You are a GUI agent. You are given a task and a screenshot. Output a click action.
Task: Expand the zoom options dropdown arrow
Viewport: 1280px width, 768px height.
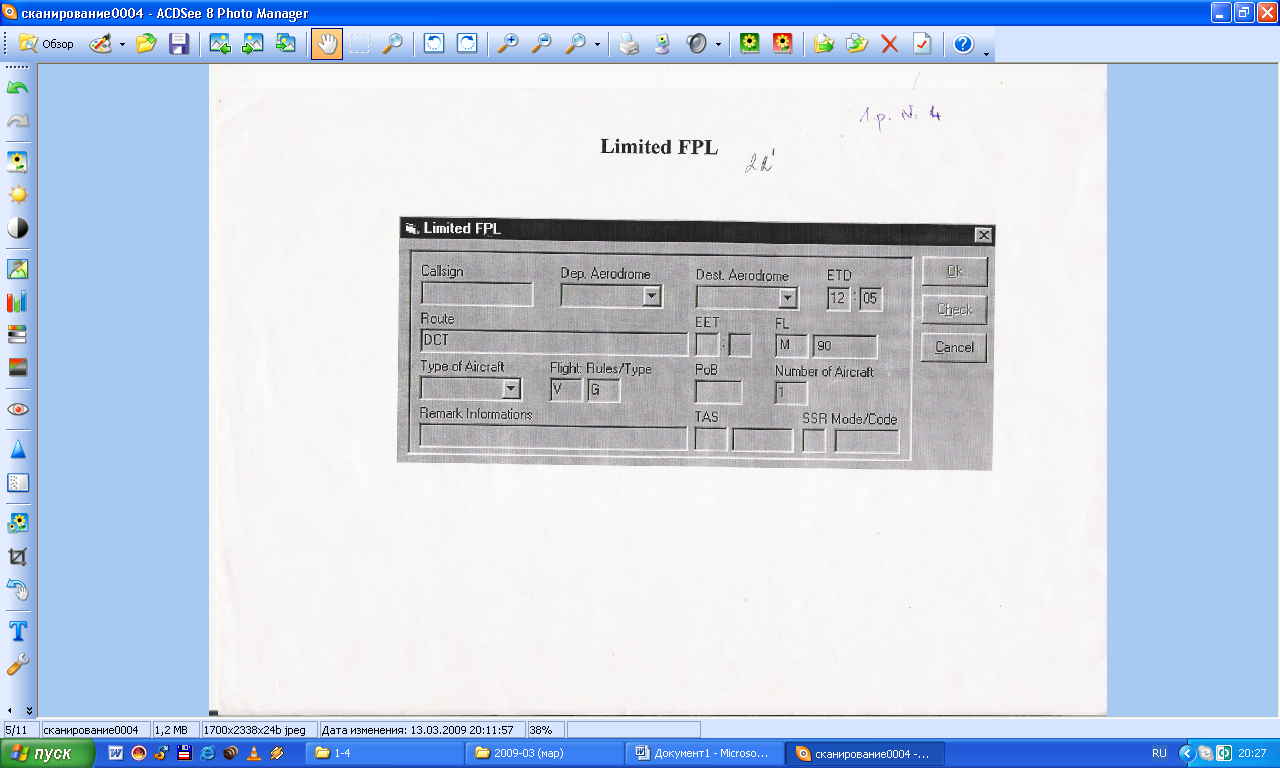(597, 44)
